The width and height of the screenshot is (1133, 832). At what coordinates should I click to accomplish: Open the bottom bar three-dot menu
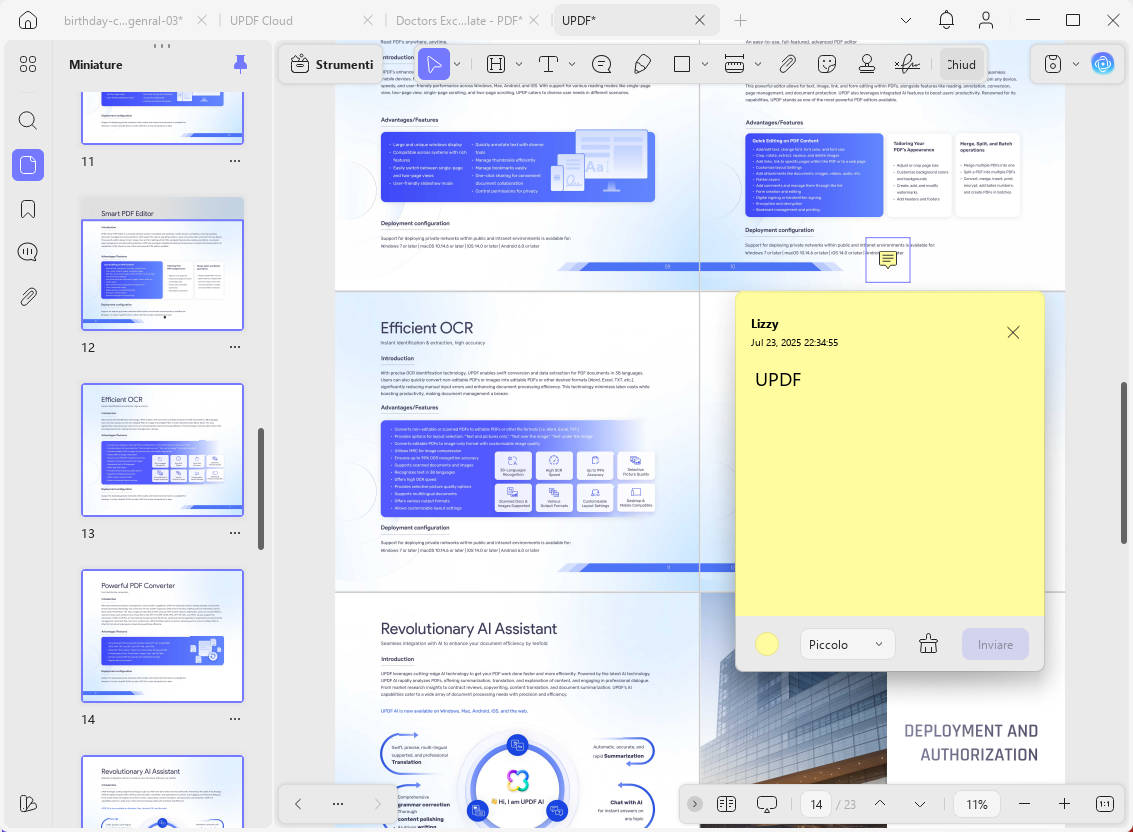point(337,803)
